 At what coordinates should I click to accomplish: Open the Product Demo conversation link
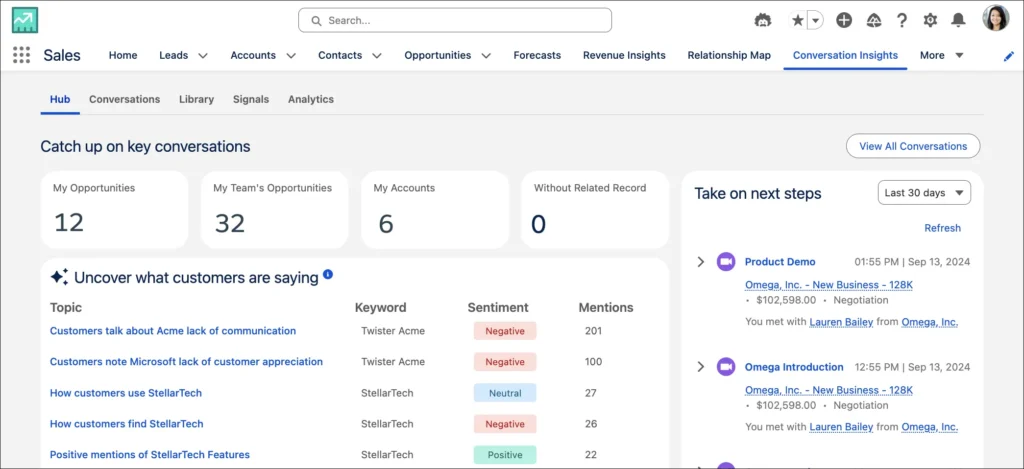tap(780, 261)
